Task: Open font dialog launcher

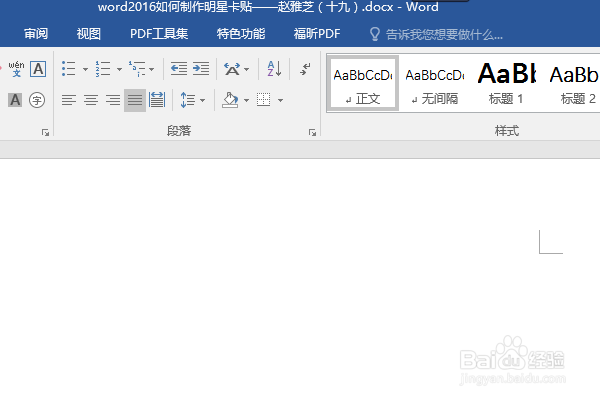Action: 46,132
